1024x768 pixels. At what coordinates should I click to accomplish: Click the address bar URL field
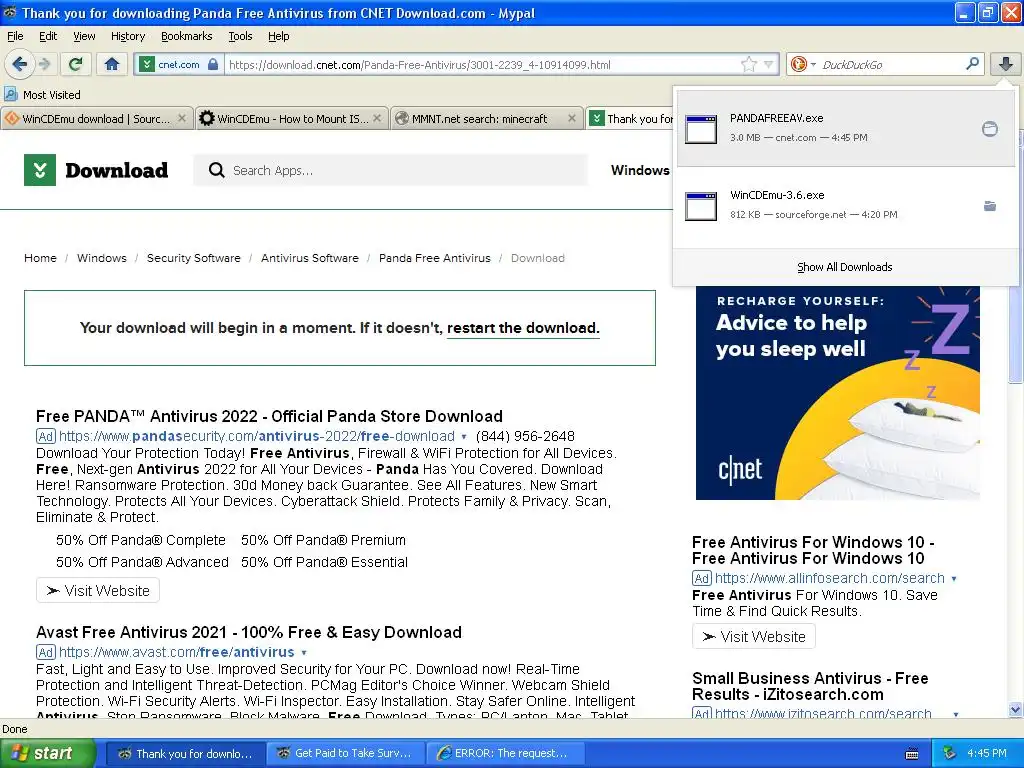(x=482, y=65)
